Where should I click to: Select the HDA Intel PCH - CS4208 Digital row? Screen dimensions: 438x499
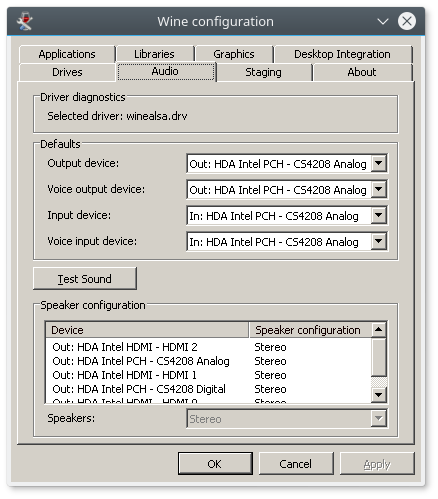(208, 389)
